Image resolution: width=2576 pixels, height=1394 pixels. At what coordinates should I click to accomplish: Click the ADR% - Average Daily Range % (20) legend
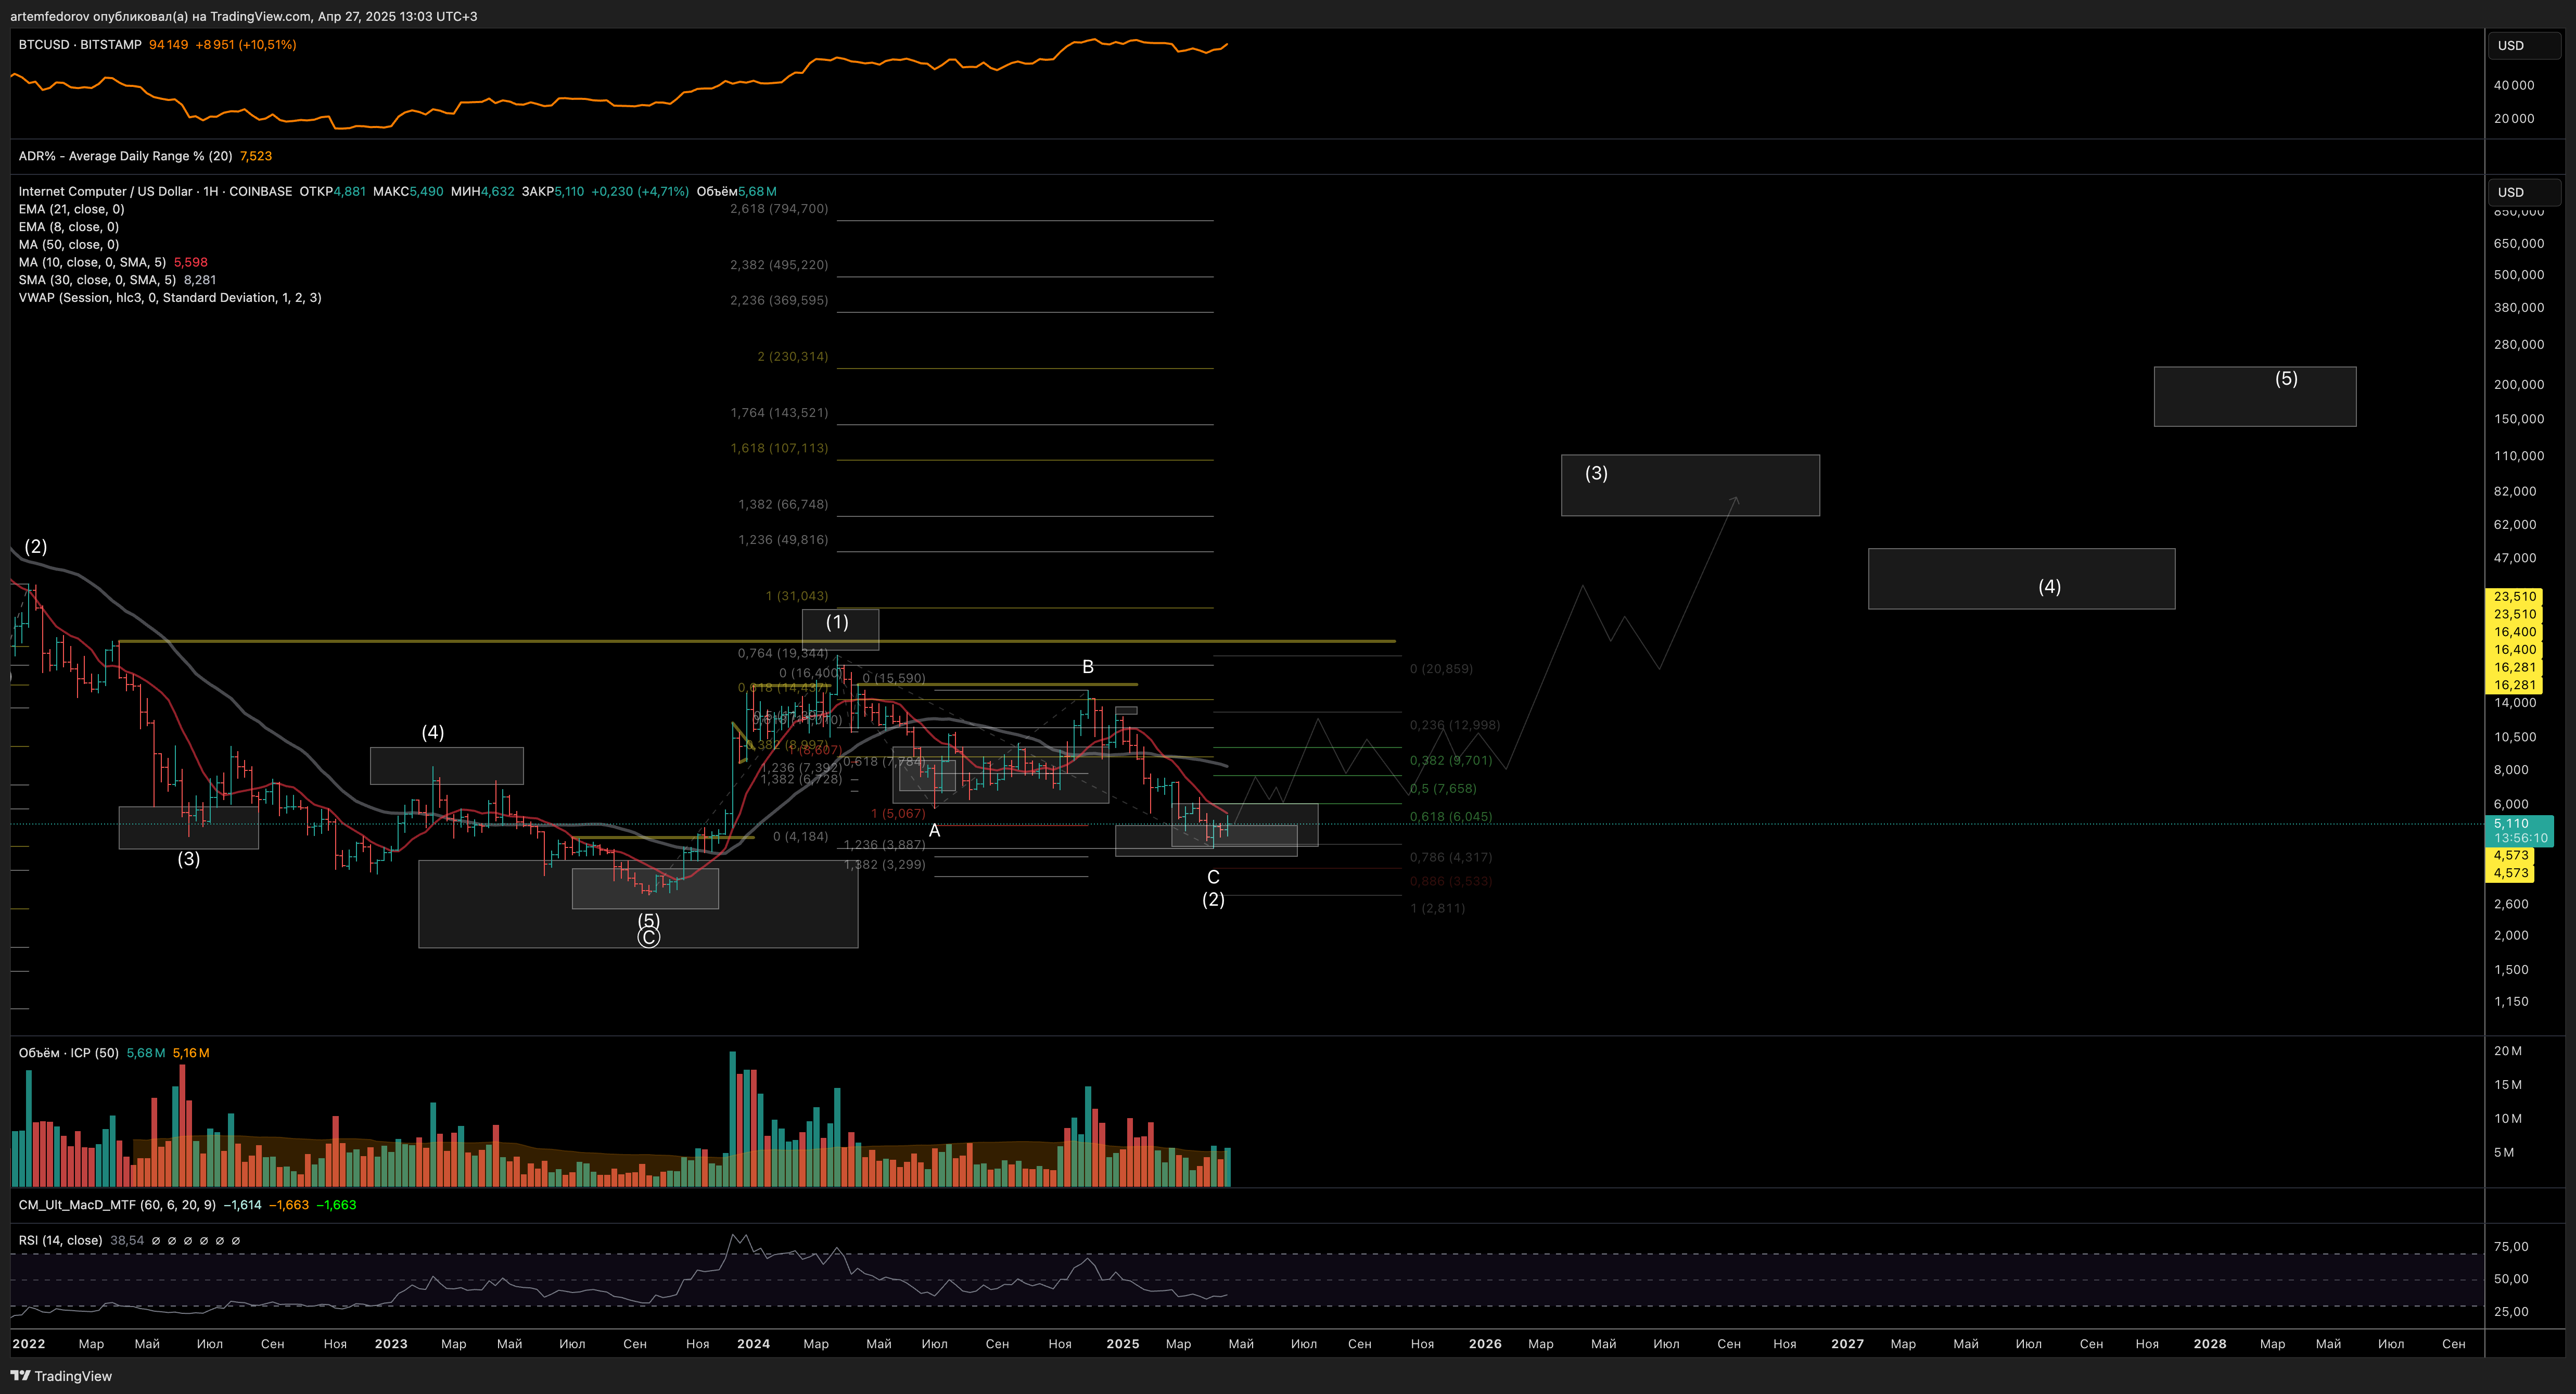[125, 156]
